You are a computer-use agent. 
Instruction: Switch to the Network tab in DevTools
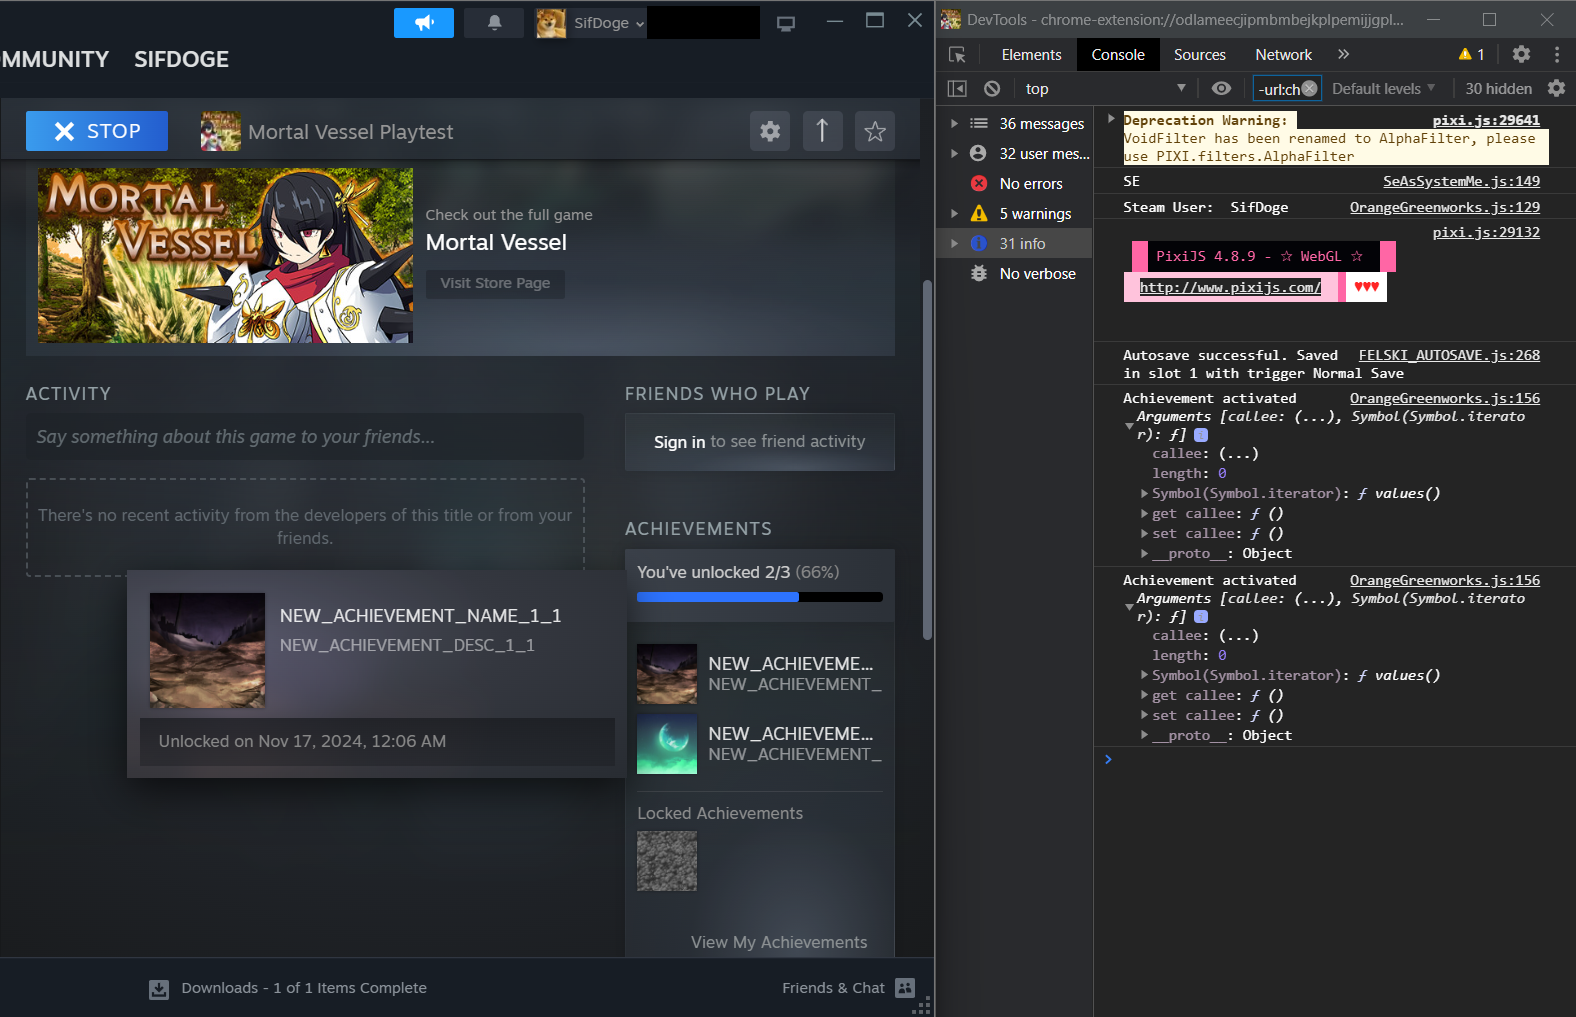point(1284,55)
